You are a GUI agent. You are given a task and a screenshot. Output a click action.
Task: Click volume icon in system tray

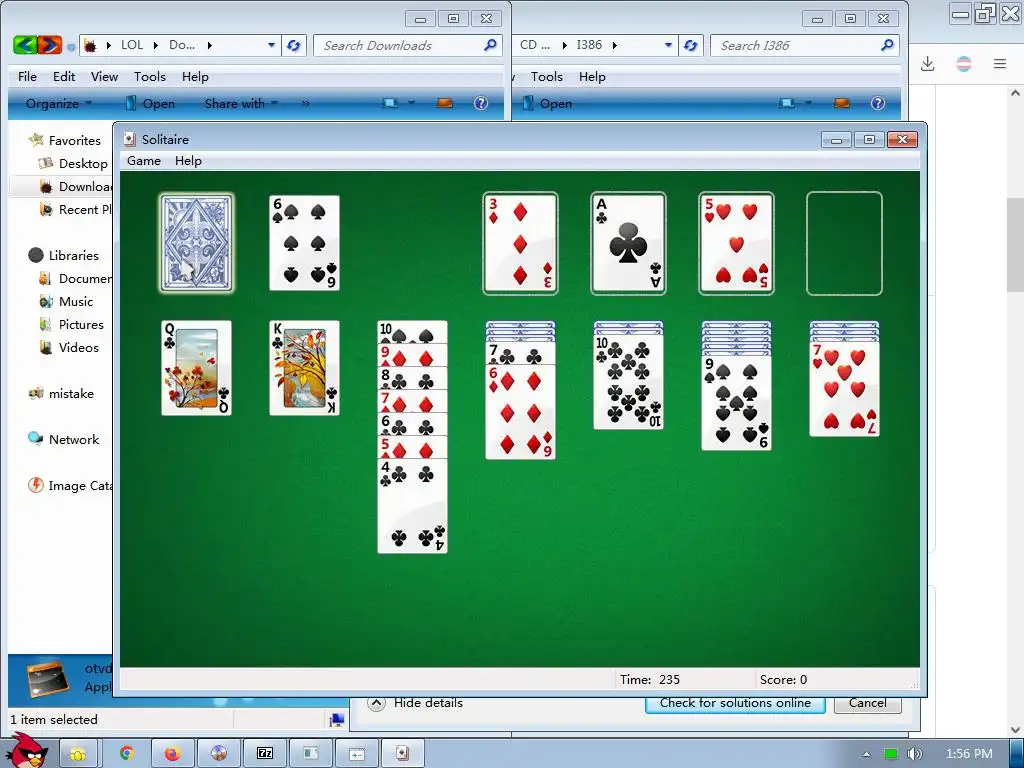click(914, 754)
